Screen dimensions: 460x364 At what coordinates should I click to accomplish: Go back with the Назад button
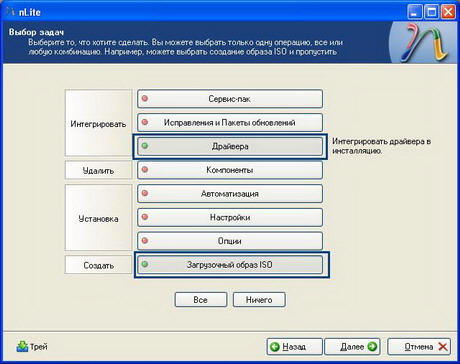(x=294, y=347)
